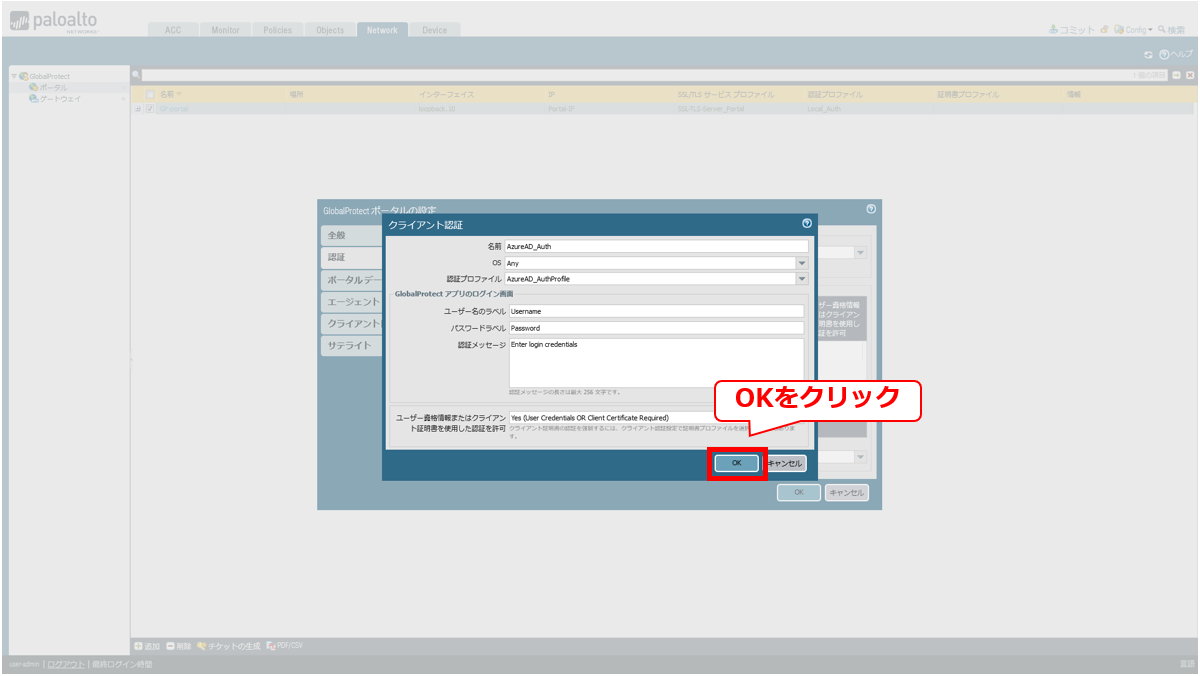Click the SSL/TLS サービス プロファイル column header
1200x676 pixels.
coord(725,94)
